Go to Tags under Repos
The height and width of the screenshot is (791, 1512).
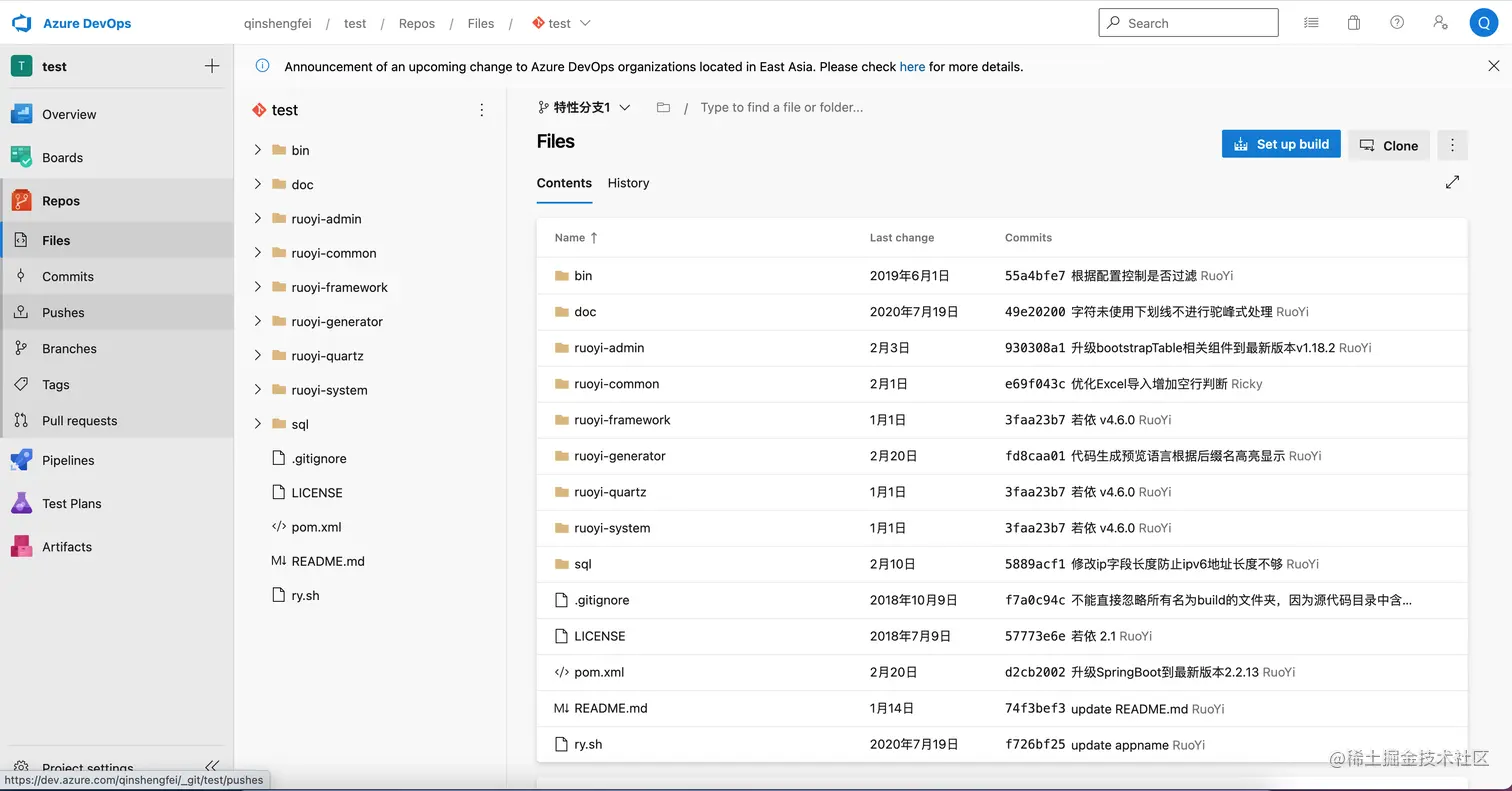[117, 384]
